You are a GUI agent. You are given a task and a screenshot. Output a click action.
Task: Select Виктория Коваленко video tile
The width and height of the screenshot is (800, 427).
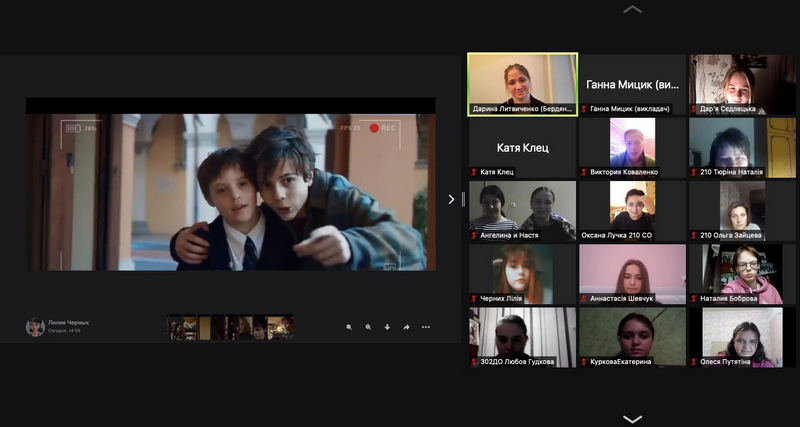(x=632, y=148)
